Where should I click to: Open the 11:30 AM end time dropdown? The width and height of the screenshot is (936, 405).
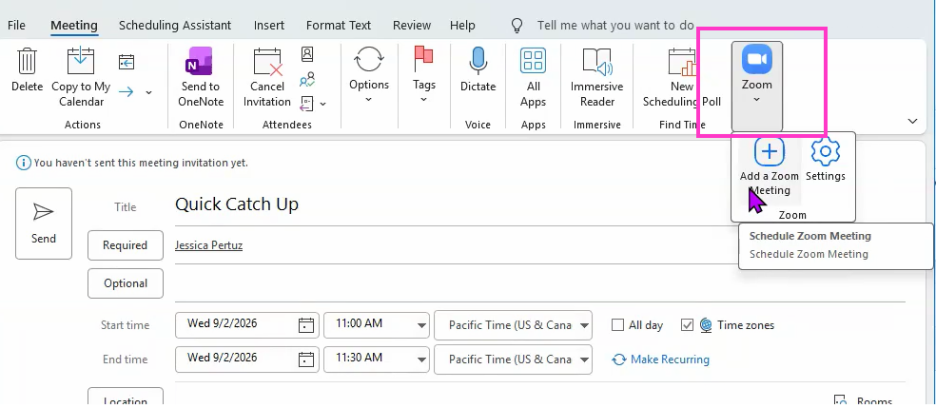pyautogui.click(x=422, y=360)
